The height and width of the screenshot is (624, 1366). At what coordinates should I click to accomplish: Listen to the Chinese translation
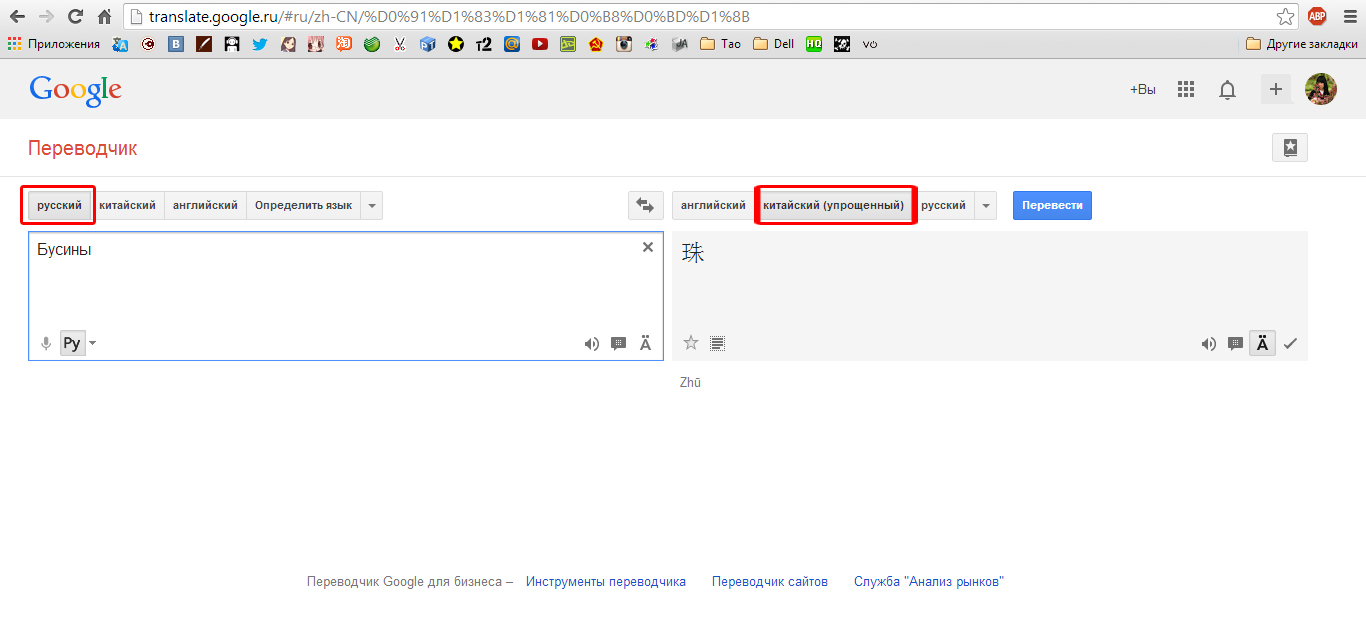pos(1209,344)
